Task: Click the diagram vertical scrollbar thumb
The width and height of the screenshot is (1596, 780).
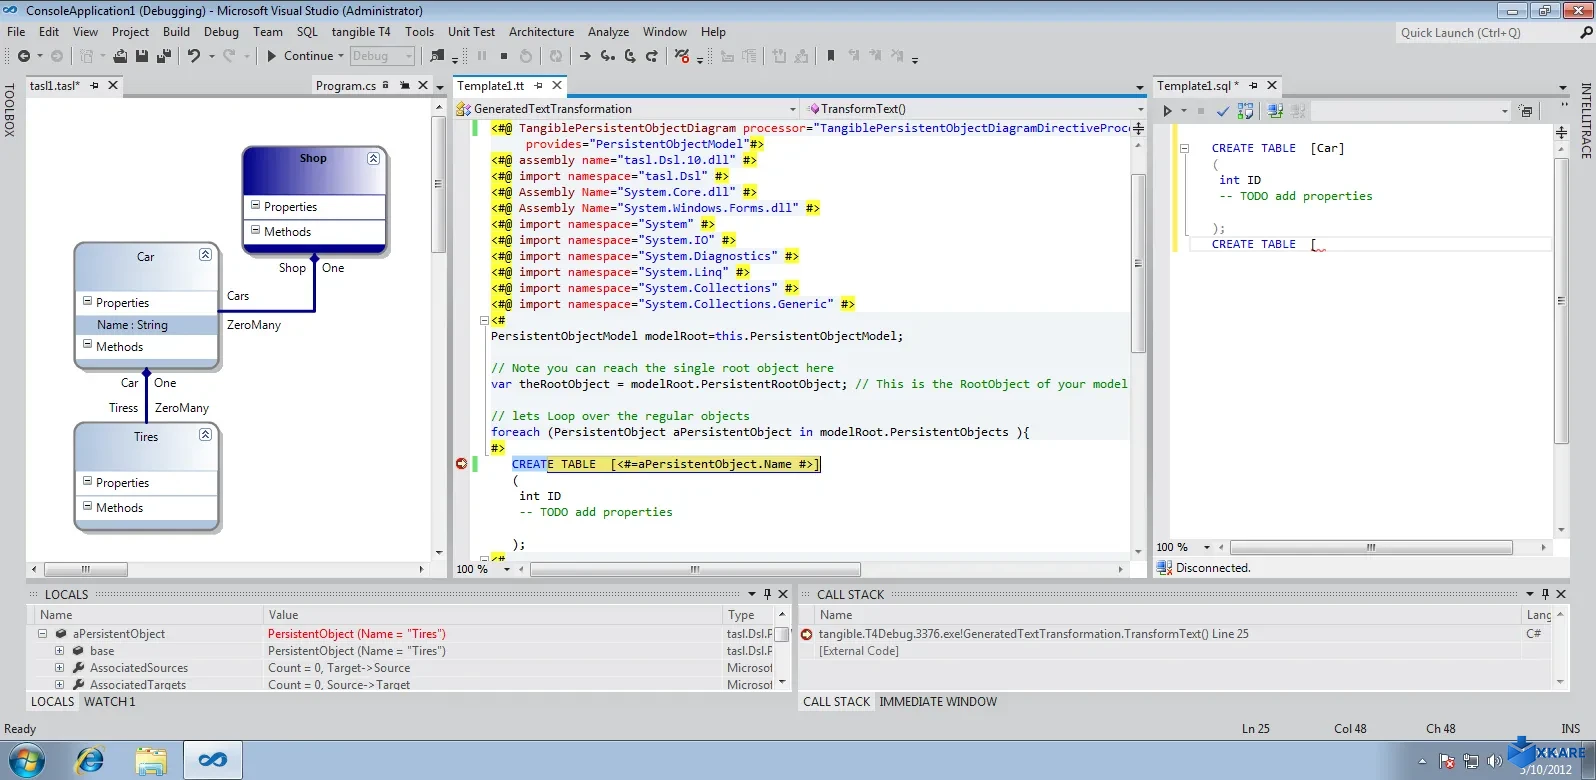Action: coord(438,185)
